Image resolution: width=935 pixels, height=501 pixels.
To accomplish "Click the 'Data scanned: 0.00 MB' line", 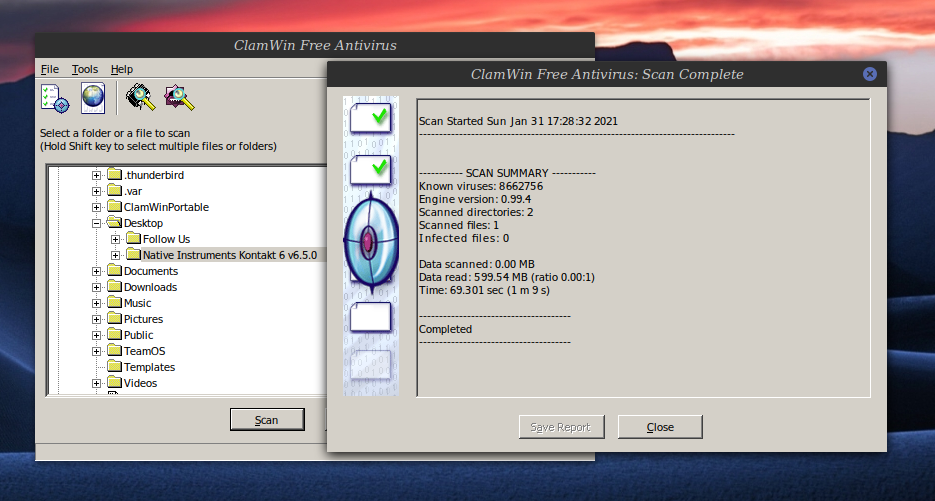I will click(x=476, y=264).
